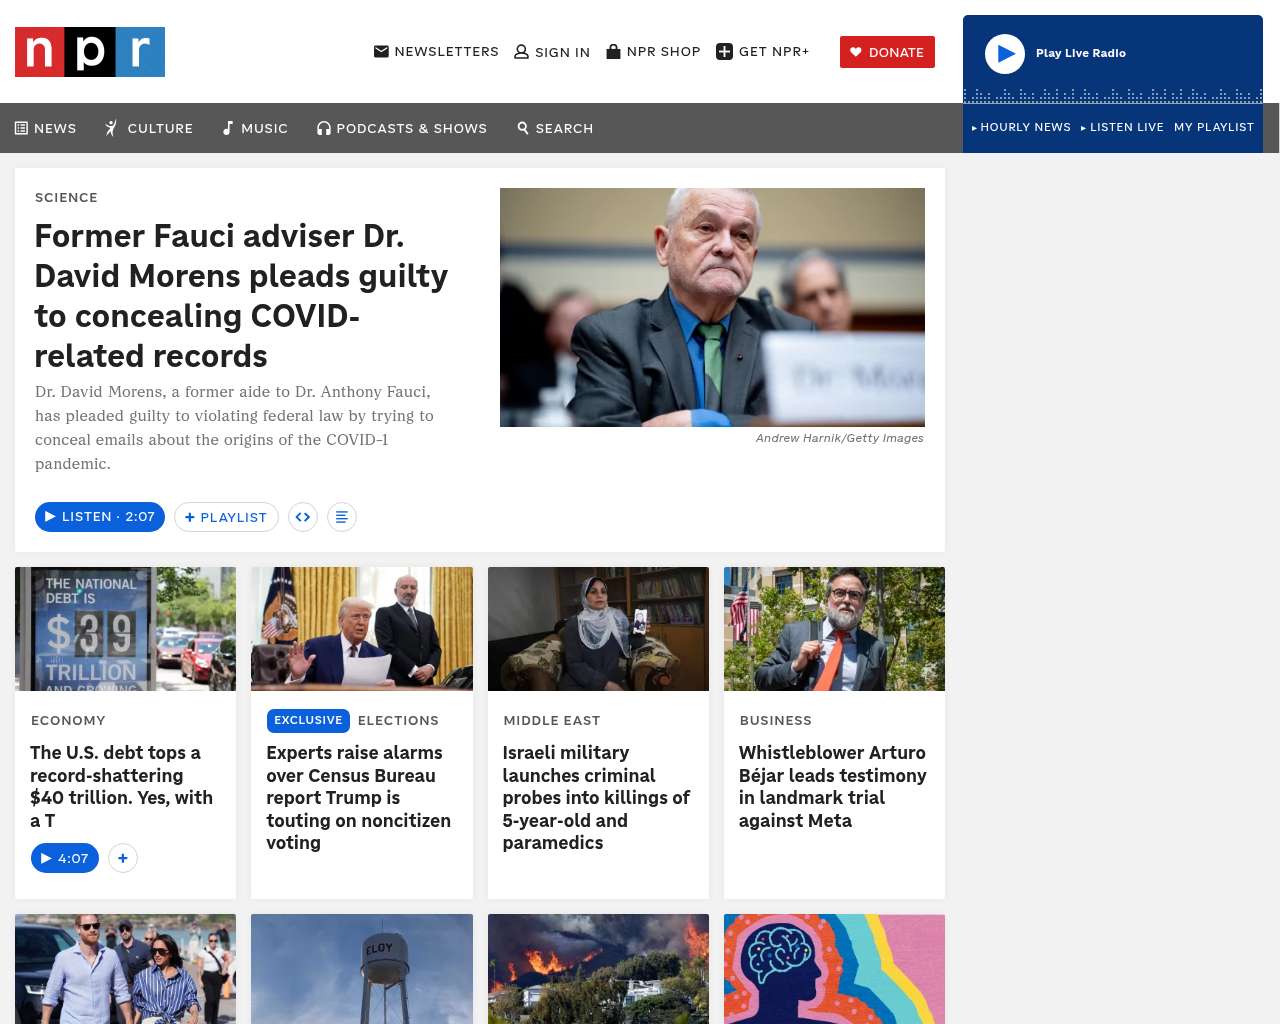Click the Andrew Harnik/Getty Images credit
Image resolution: width=1280 pixels, height=1024 pixels.
840,438
